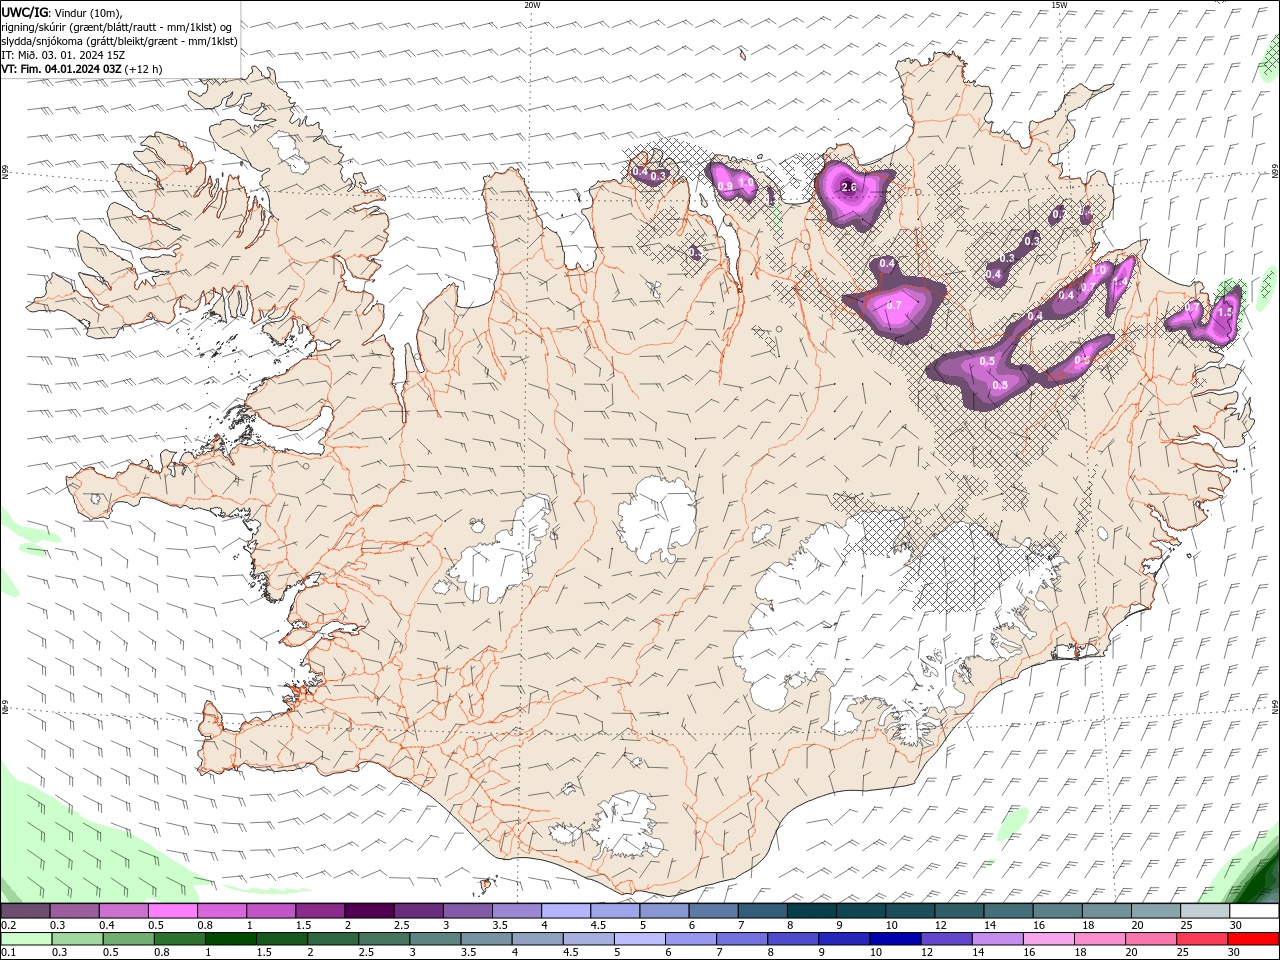Image resolution: width=1280 pixels, height=960 pixels.
Task: Click the 30 label ending the lower scale
Action: click(x=1235, y=953)
